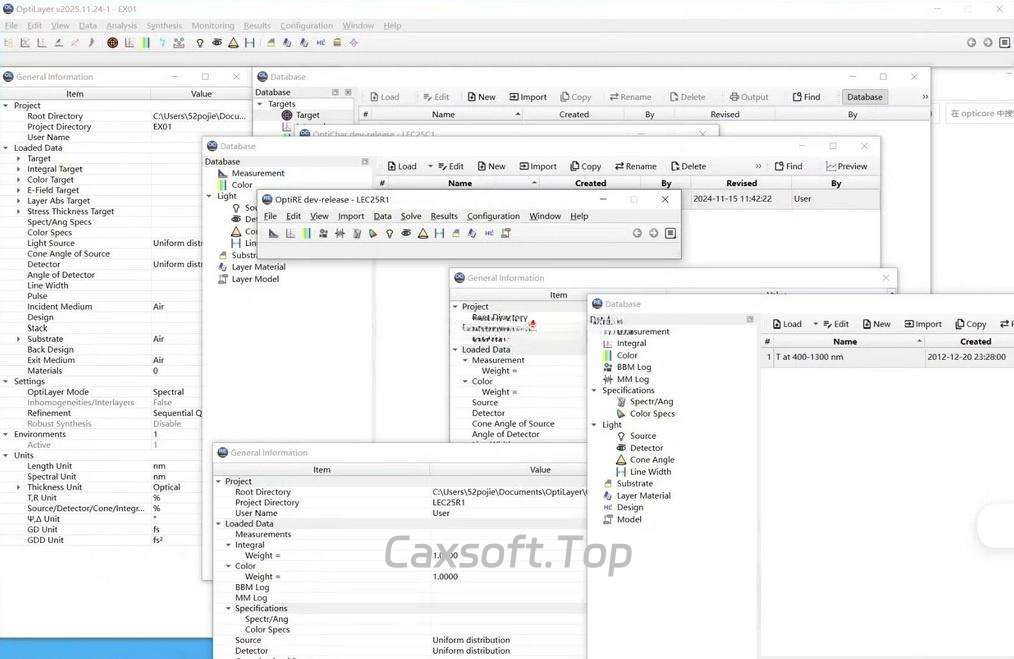Select BBM Log in the Database tree
Viewport: 1014px width, 659px height.
pos(633,367)
